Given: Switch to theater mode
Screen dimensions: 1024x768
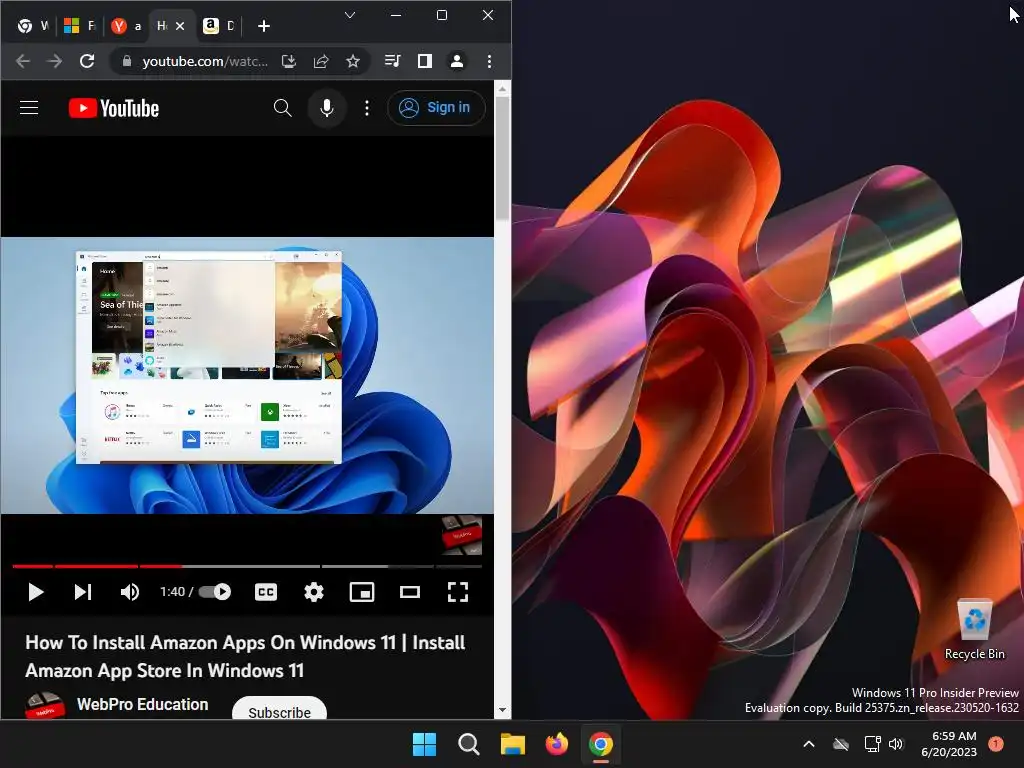Looking at the screenshot, I should coord(410,592).
